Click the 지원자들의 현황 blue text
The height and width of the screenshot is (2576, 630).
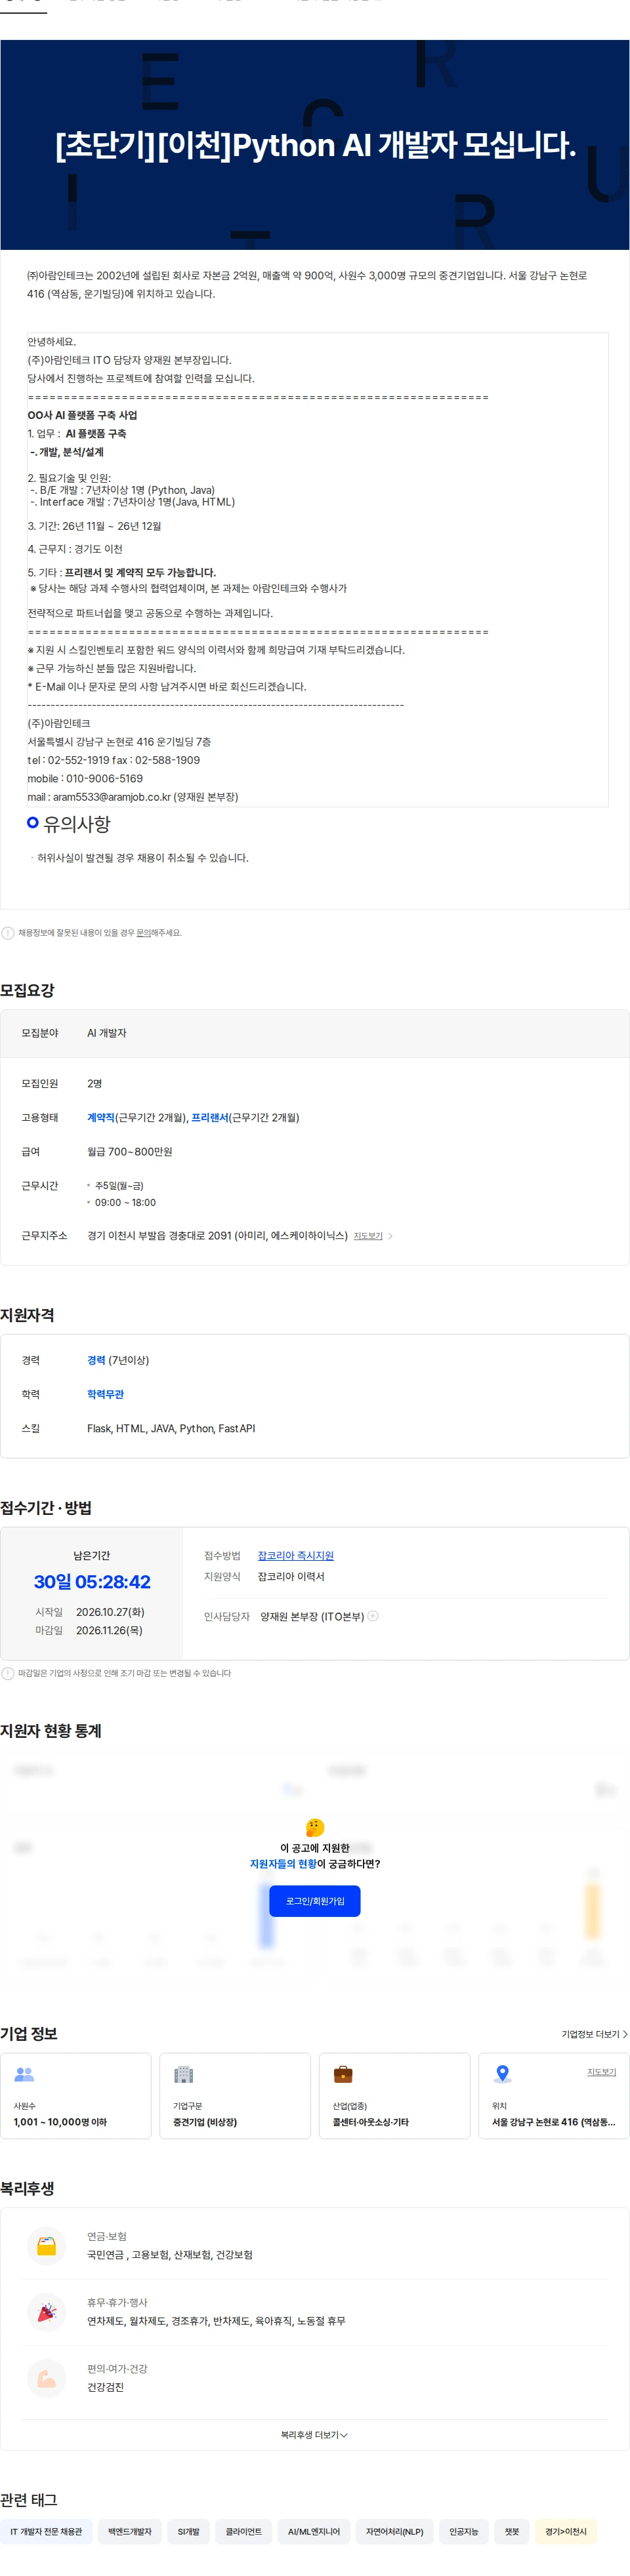point(283,1864)
